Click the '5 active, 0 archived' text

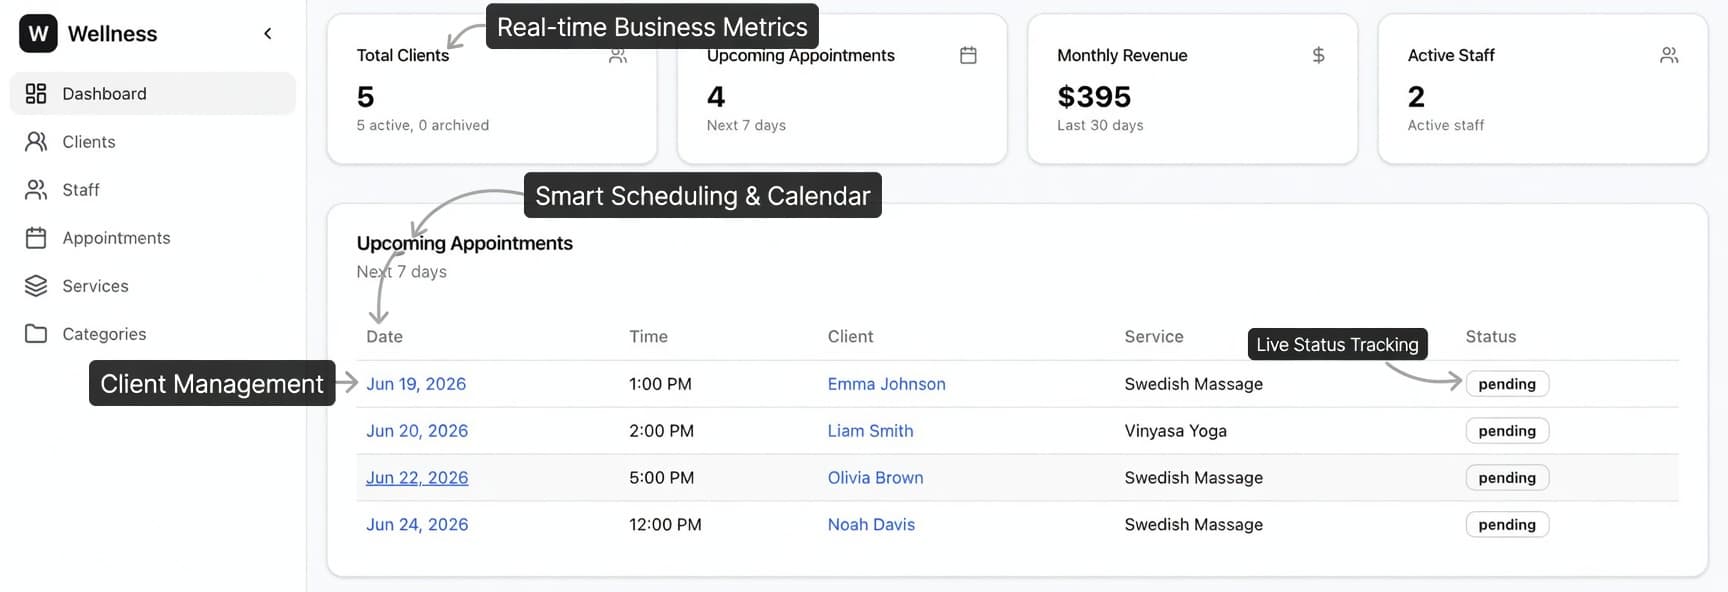pyautogui.click(x=423, y=125)
